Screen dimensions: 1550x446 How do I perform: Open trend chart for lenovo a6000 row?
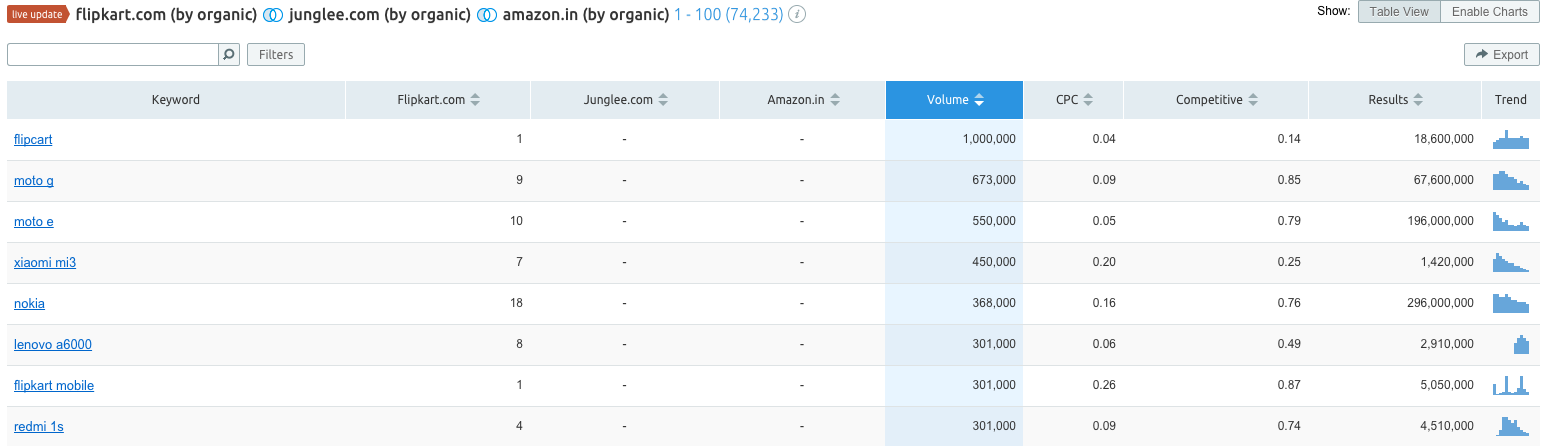click(x=1521, y=344)
